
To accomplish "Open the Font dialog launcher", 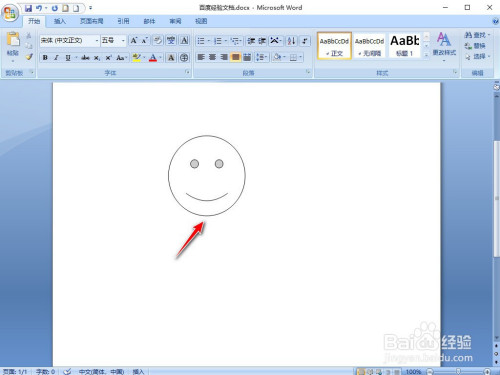I will point(187,72).
